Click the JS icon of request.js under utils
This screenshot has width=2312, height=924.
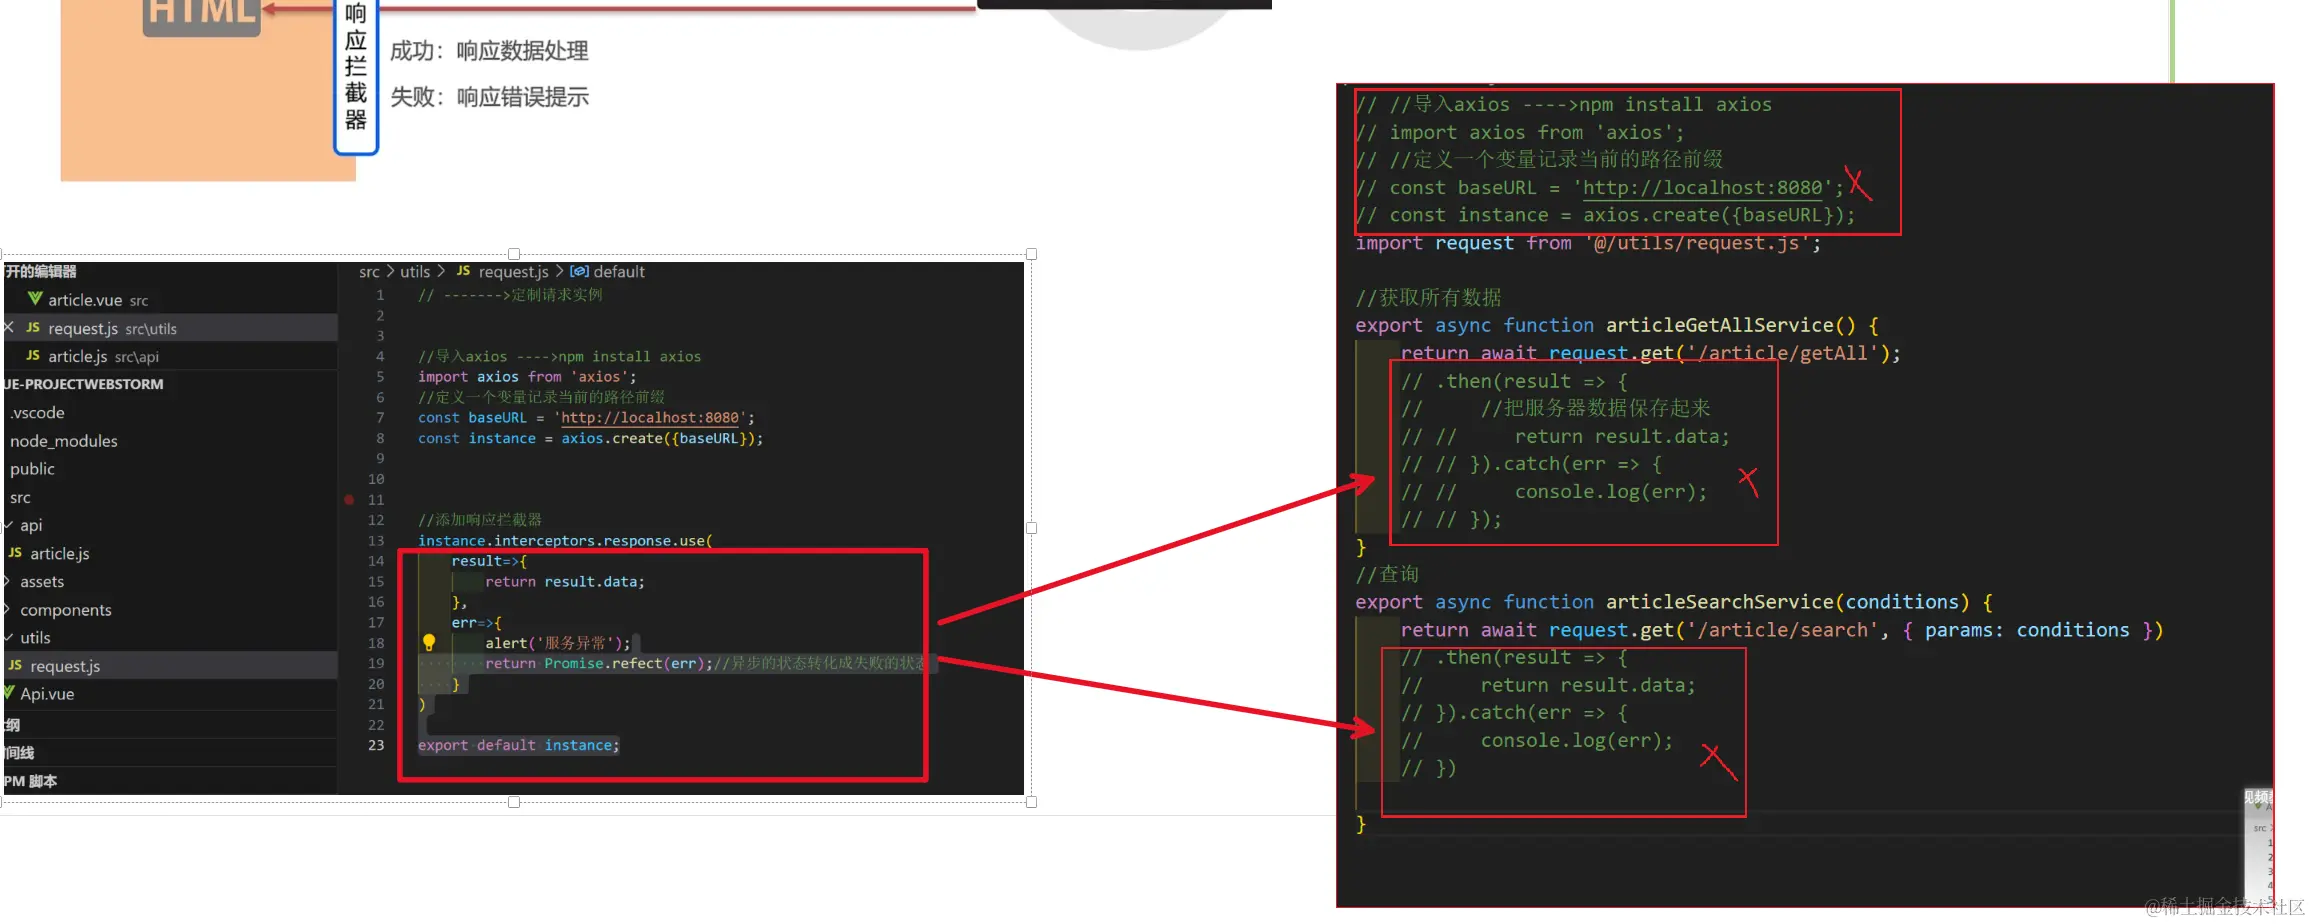point(15,664)
